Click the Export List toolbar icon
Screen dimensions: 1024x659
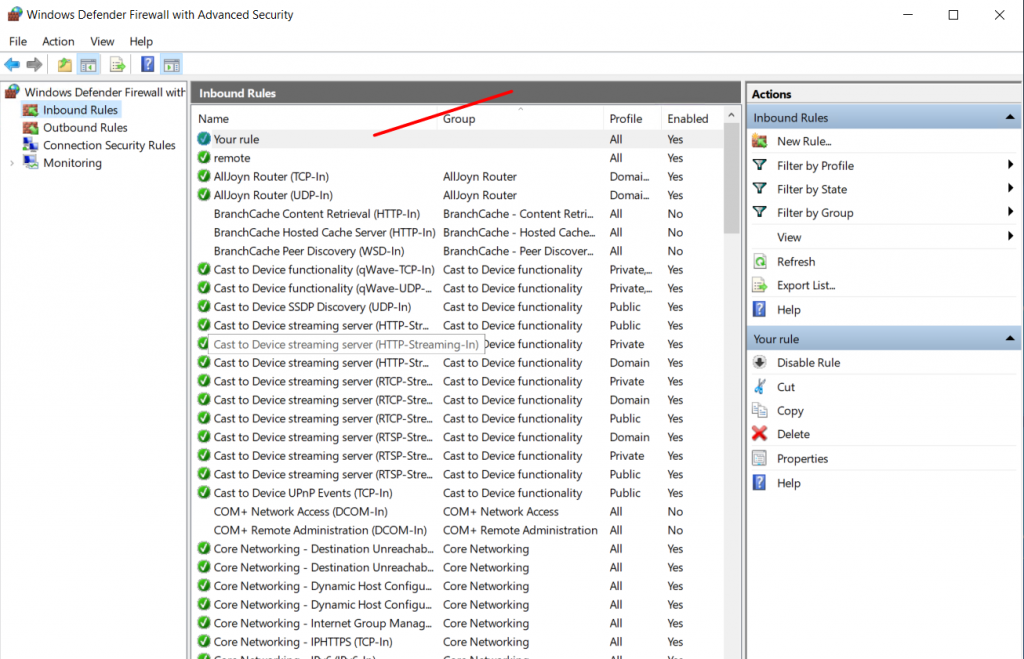(x=118, y=65)
